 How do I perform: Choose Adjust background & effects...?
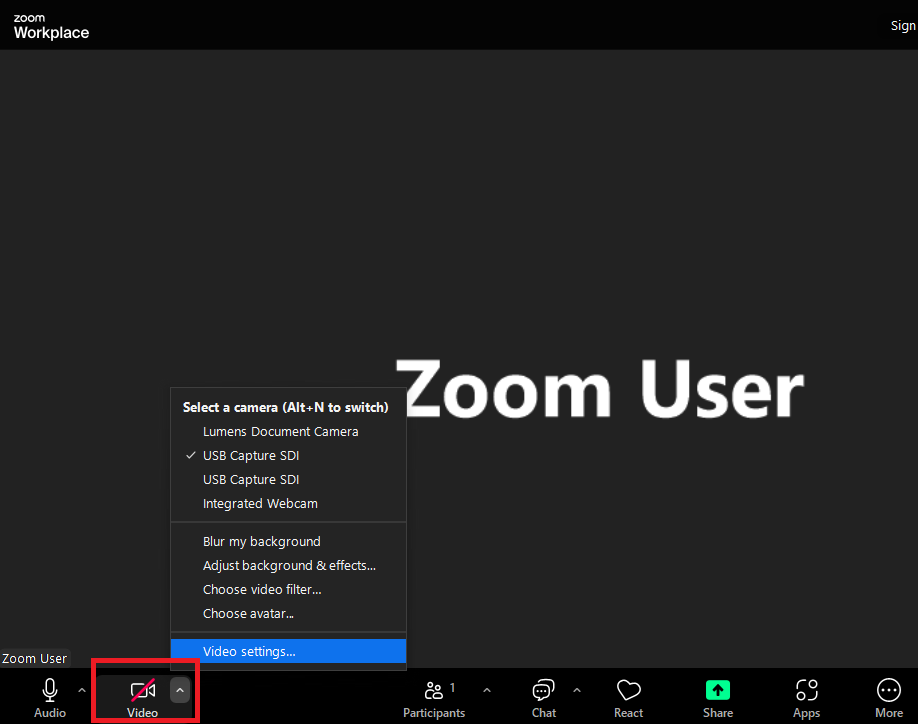click(289, 566)
